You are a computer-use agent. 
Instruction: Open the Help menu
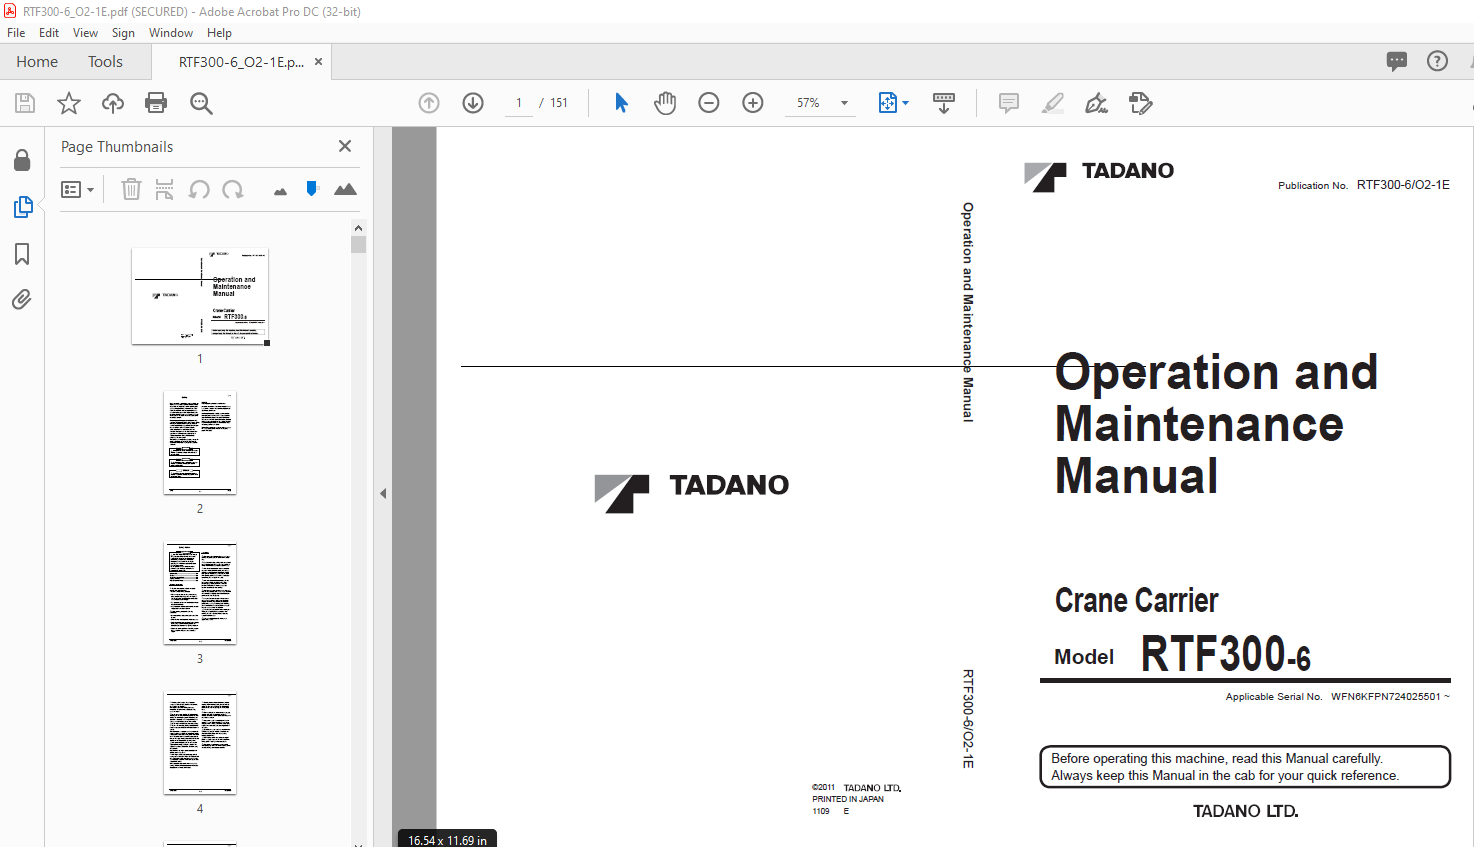[219, 33]
